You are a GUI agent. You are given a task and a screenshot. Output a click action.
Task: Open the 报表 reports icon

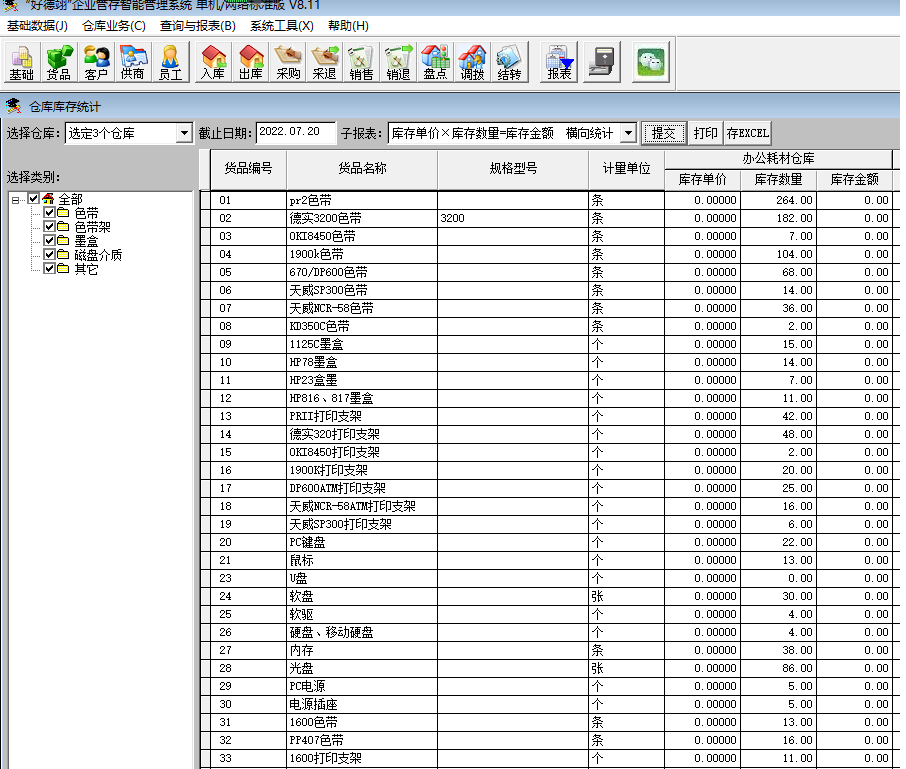[559, 62]
